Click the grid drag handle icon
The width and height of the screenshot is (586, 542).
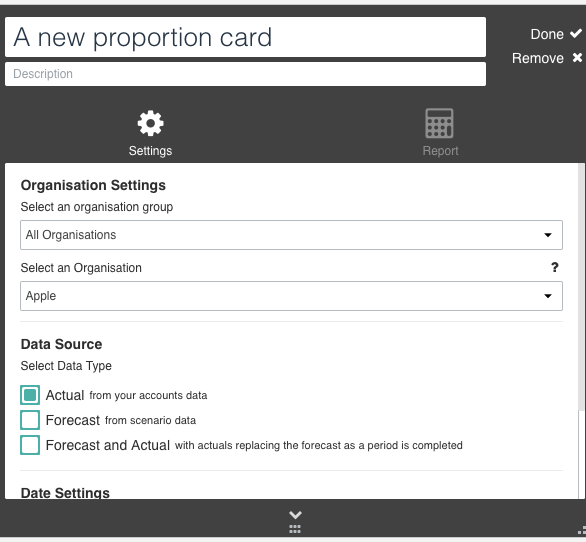click(295, 529)
